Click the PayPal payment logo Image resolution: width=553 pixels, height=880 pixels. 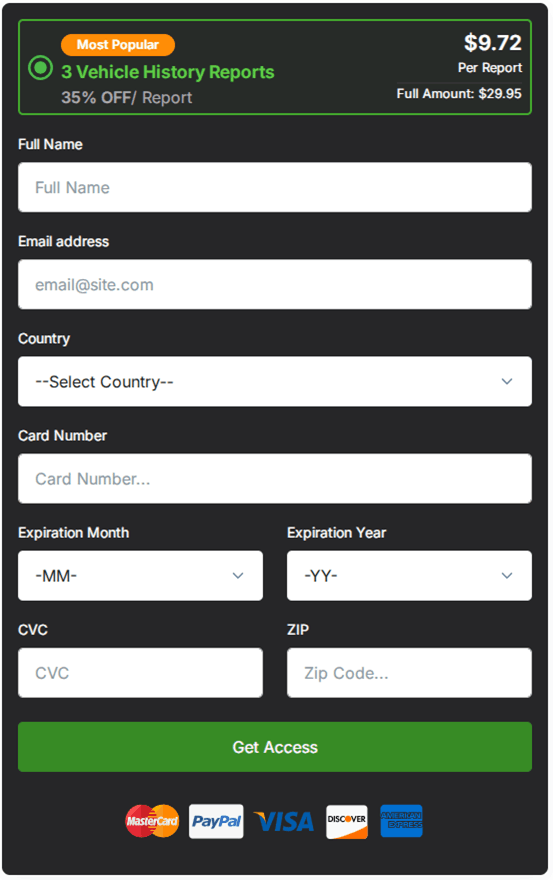216,821
